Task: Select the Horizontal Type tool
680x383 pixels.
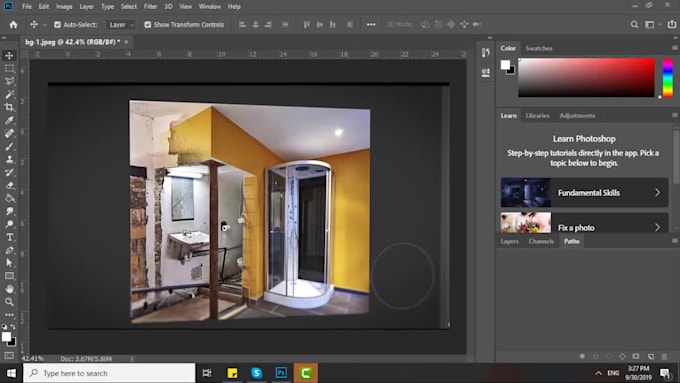Action: point(9,237)
